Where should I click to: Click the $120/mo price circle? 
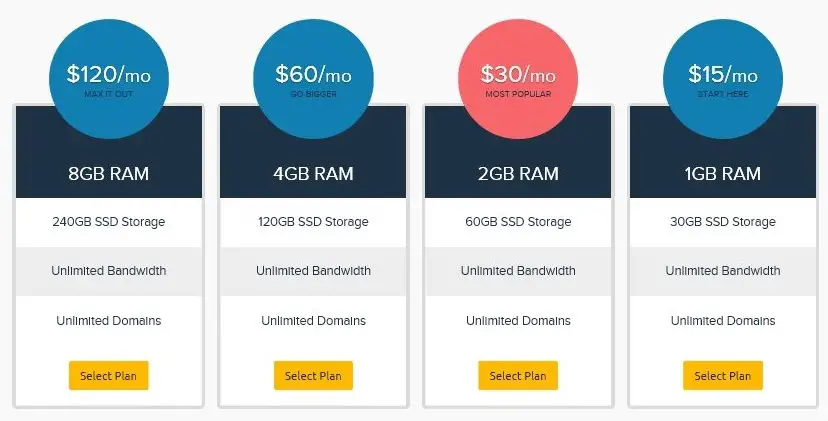pyautogui.click(x=109, y=79)
